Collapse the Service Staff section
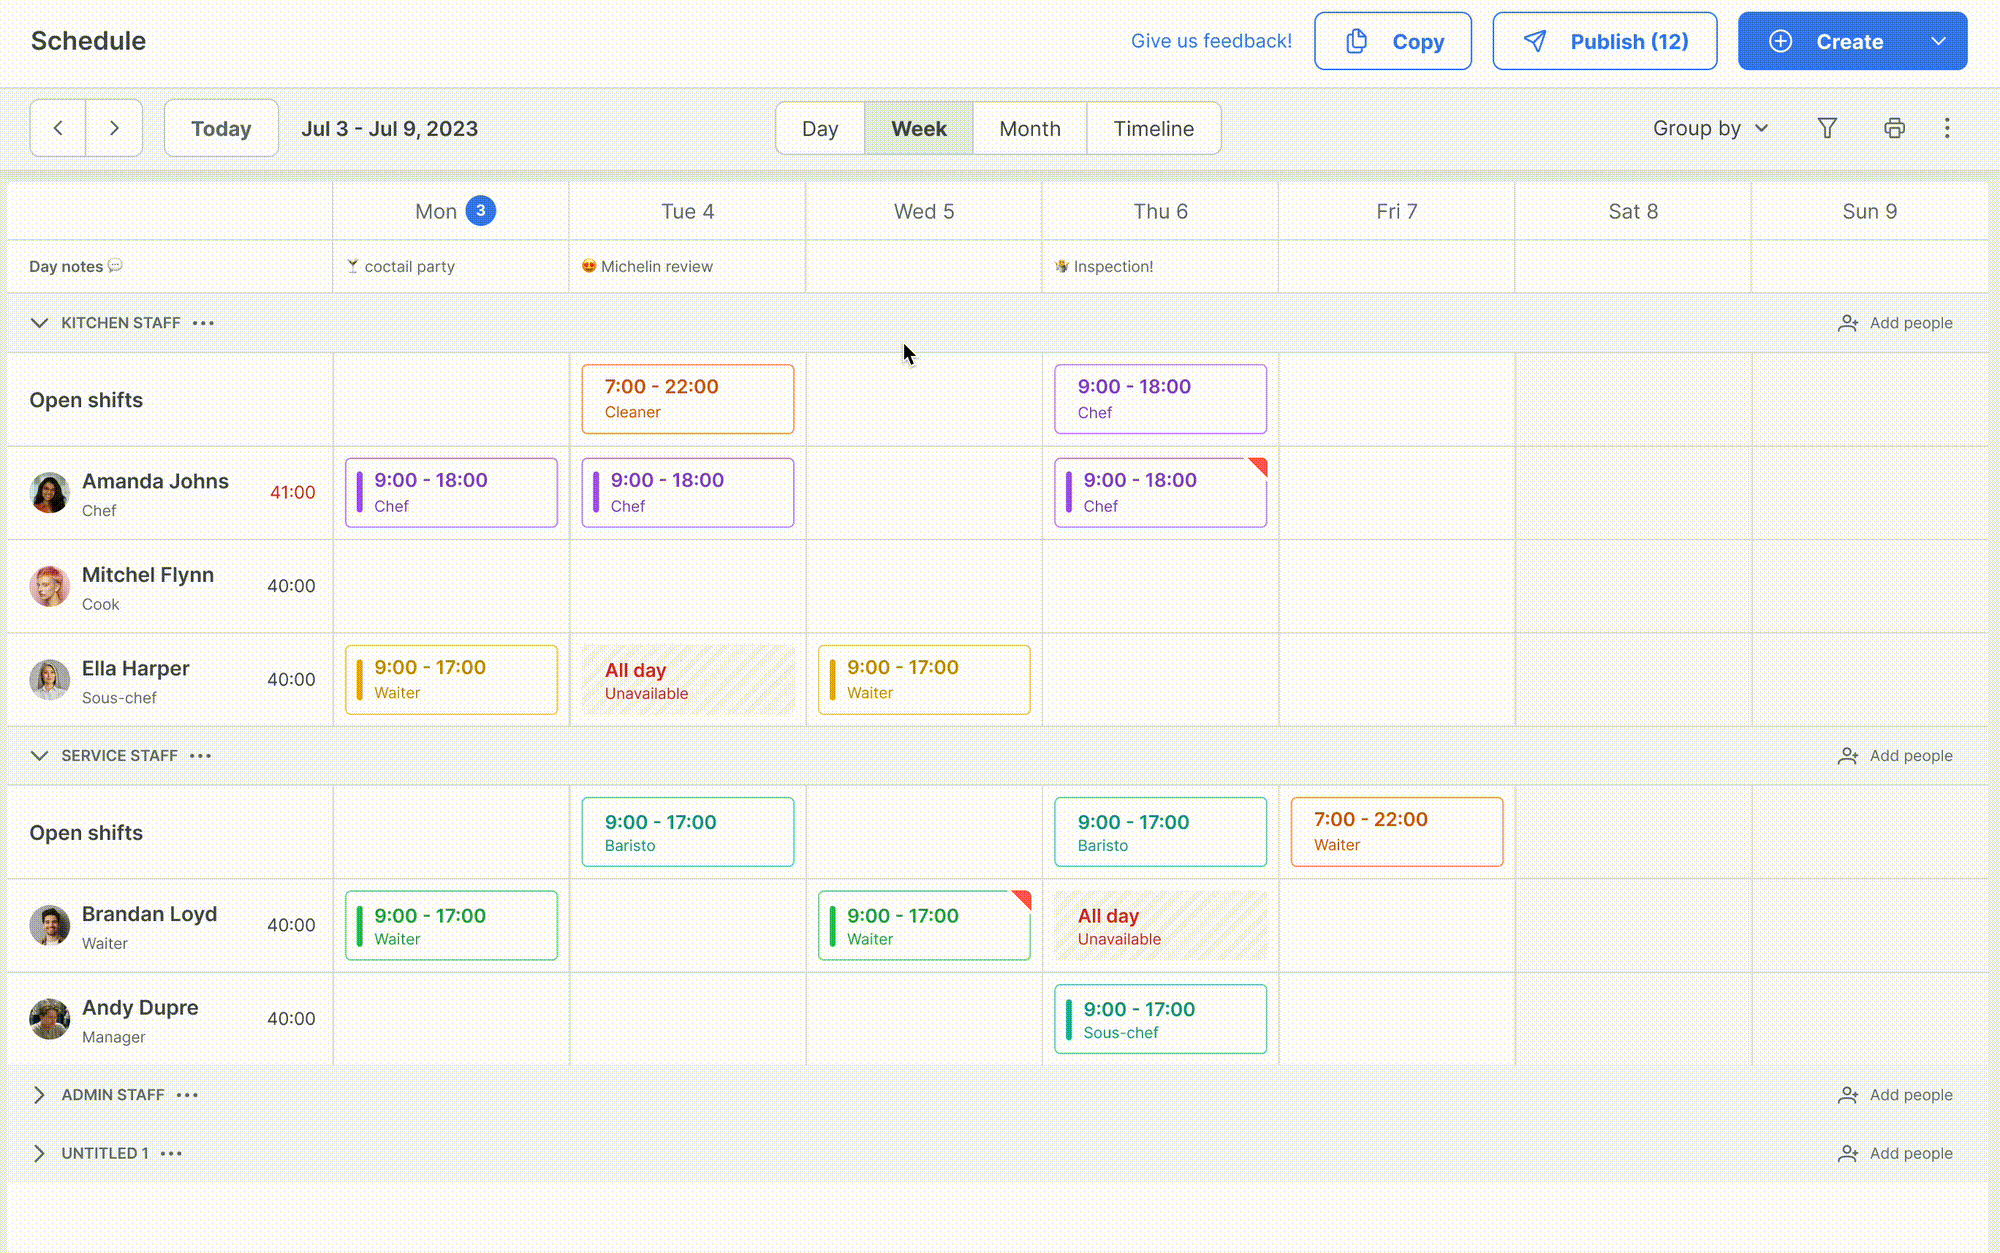2000x1253 pixels. click(39, 755)
